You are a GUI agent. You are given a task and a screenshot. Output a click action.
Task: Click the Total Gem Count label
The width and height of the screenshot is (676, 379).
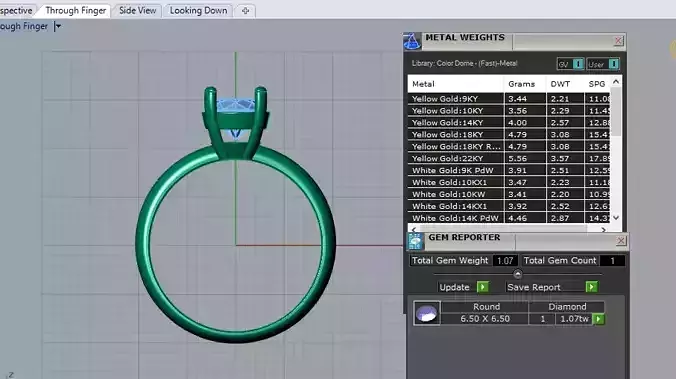point(560,260)
